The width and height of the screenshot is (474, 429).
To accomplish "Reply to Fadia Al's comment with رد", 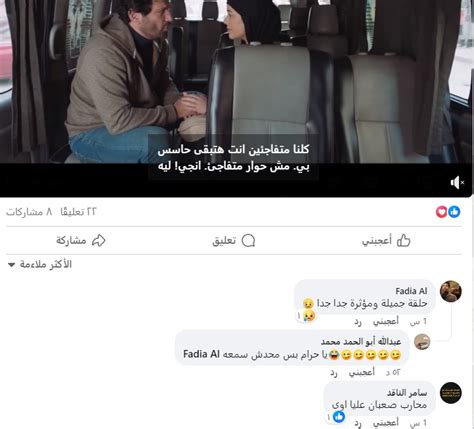I will [358, 322].
